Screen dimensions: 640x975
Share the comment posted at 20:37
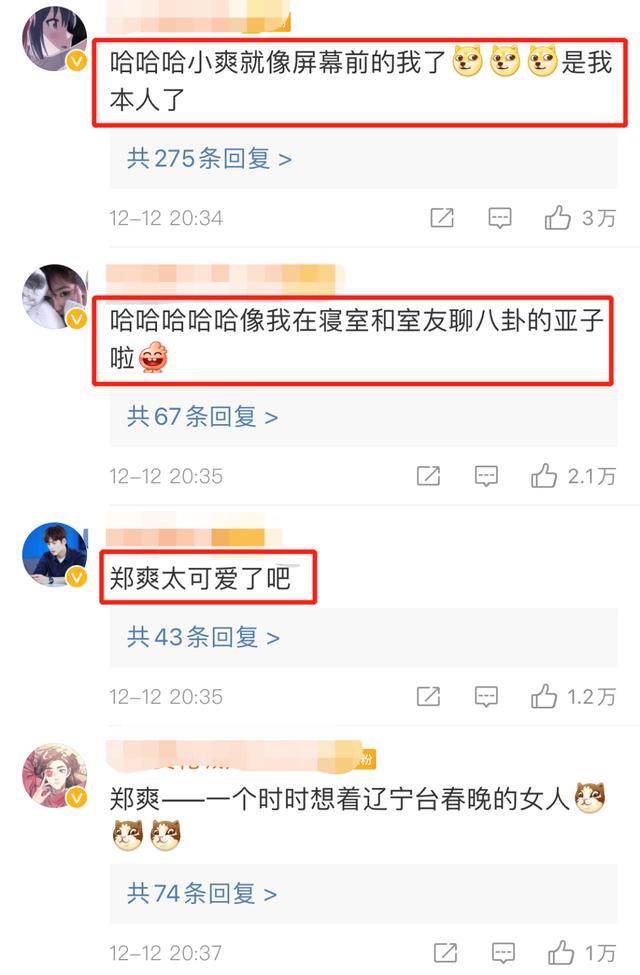445,953
